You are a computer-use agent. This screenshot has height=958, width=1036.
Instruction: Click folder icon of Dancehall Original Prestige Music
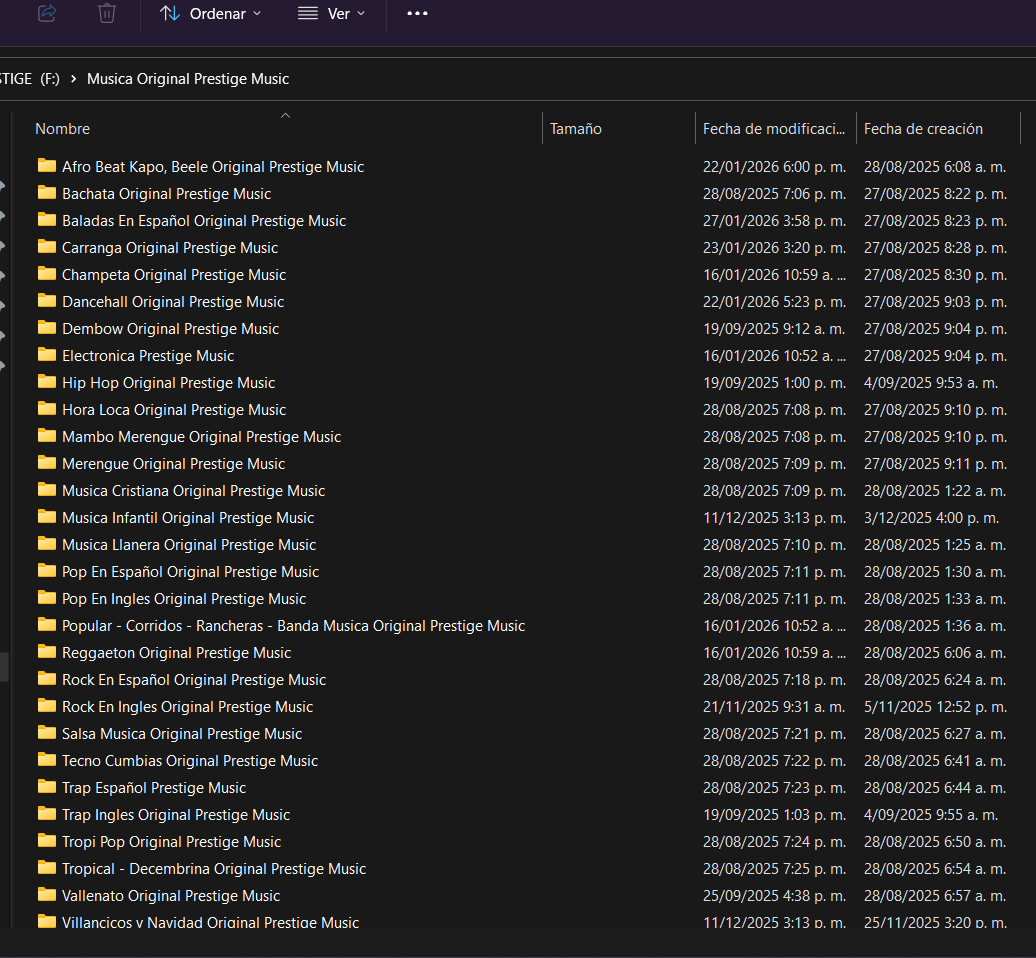pos(47,301)
